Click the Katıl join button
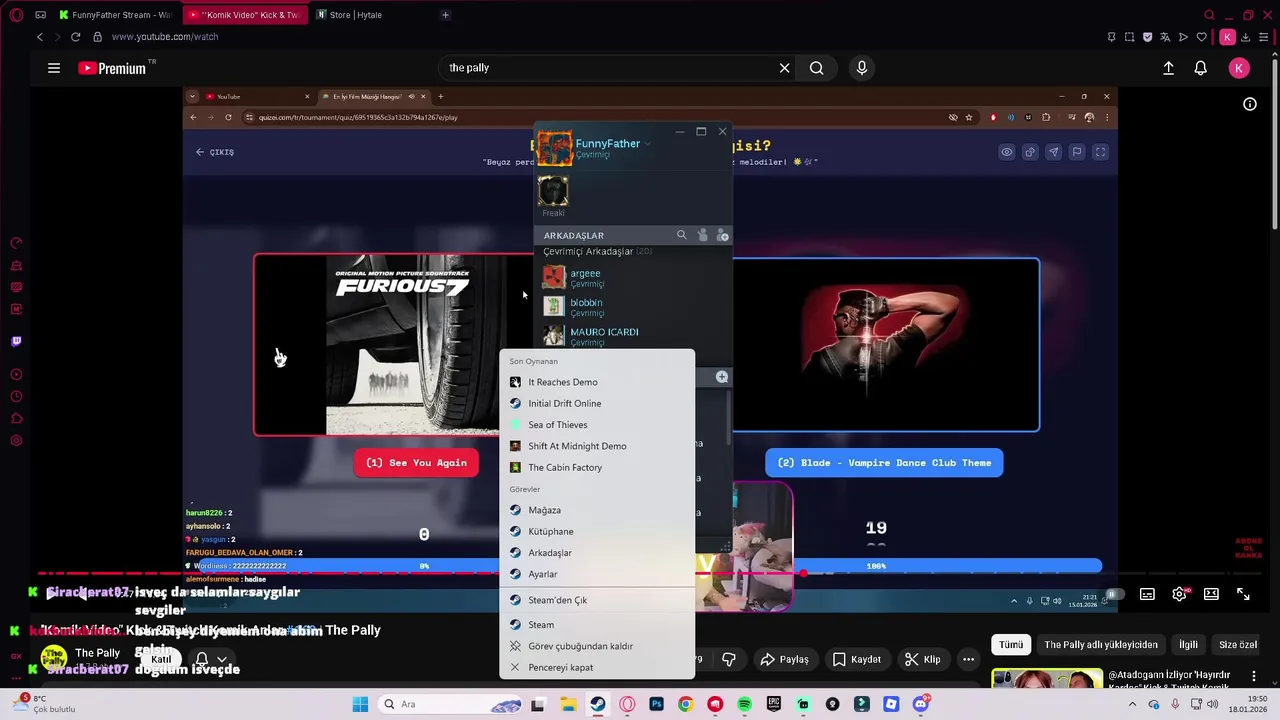 point(162,659)
